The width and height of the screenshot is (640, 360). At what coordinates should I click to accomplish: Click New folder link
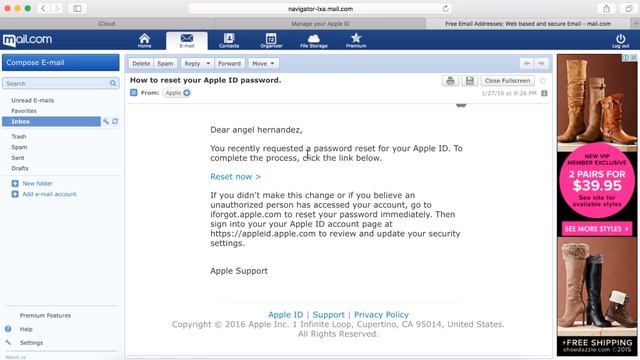[x=37, y=183]
